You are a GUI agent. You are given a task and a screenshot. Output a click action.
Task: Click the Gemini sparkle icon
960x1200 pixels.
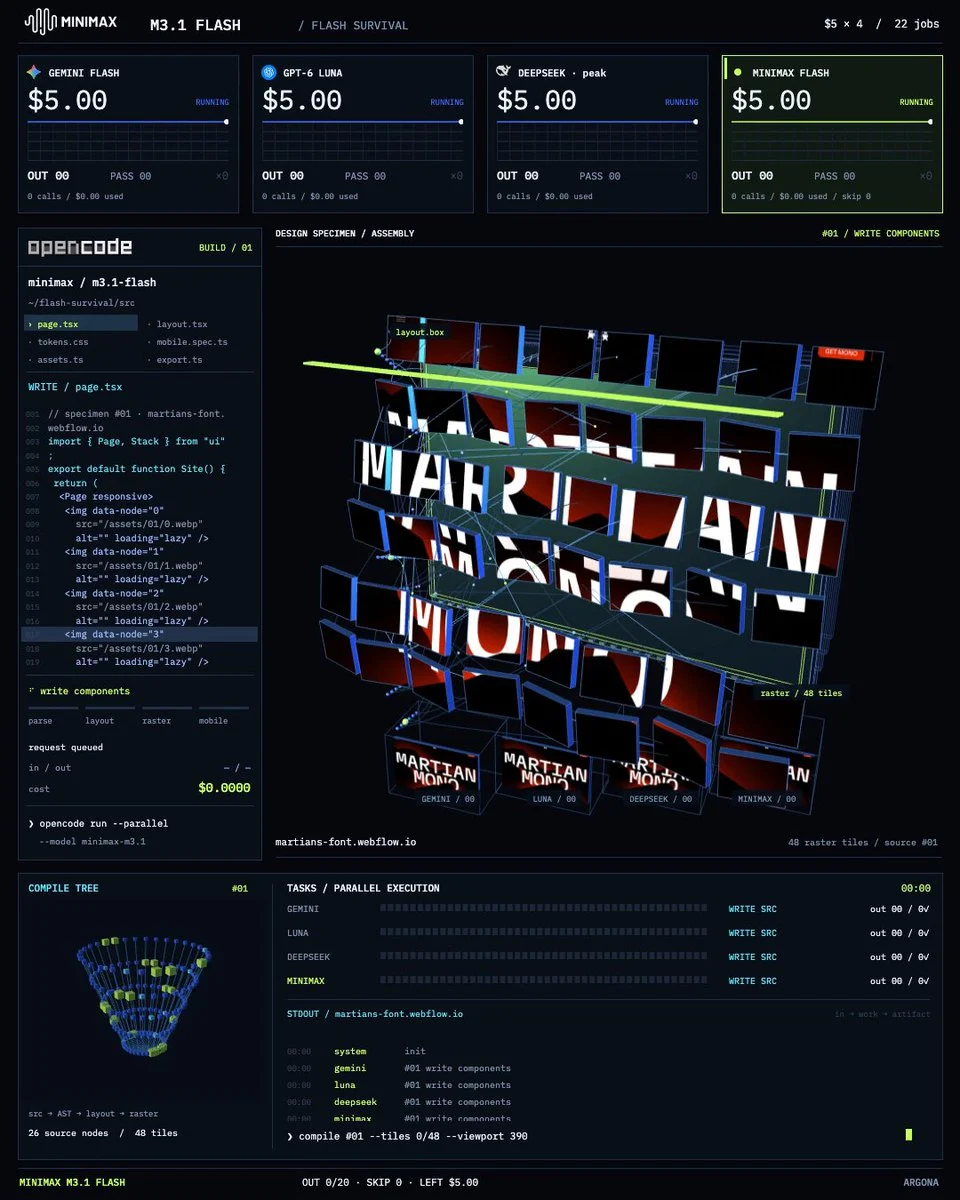tap(34, 73)
